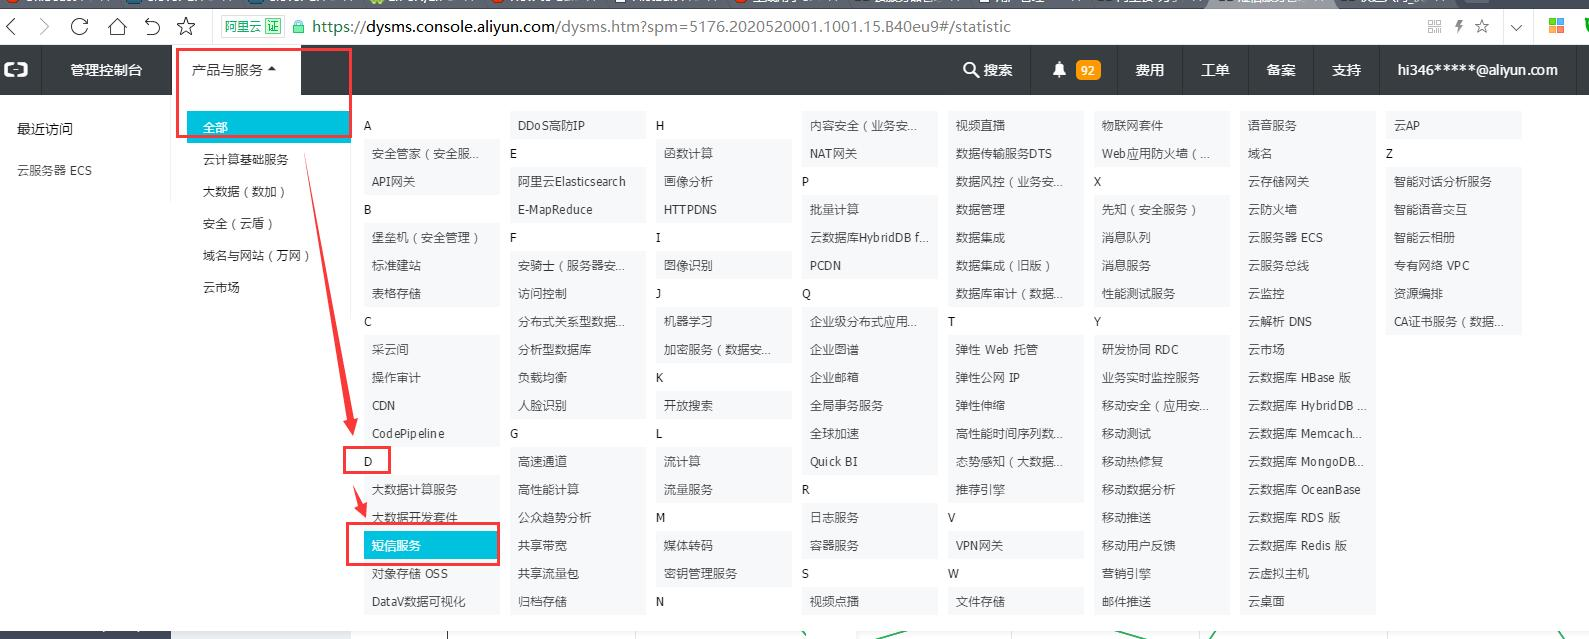Go to browser home page icon

coord(117,26)
